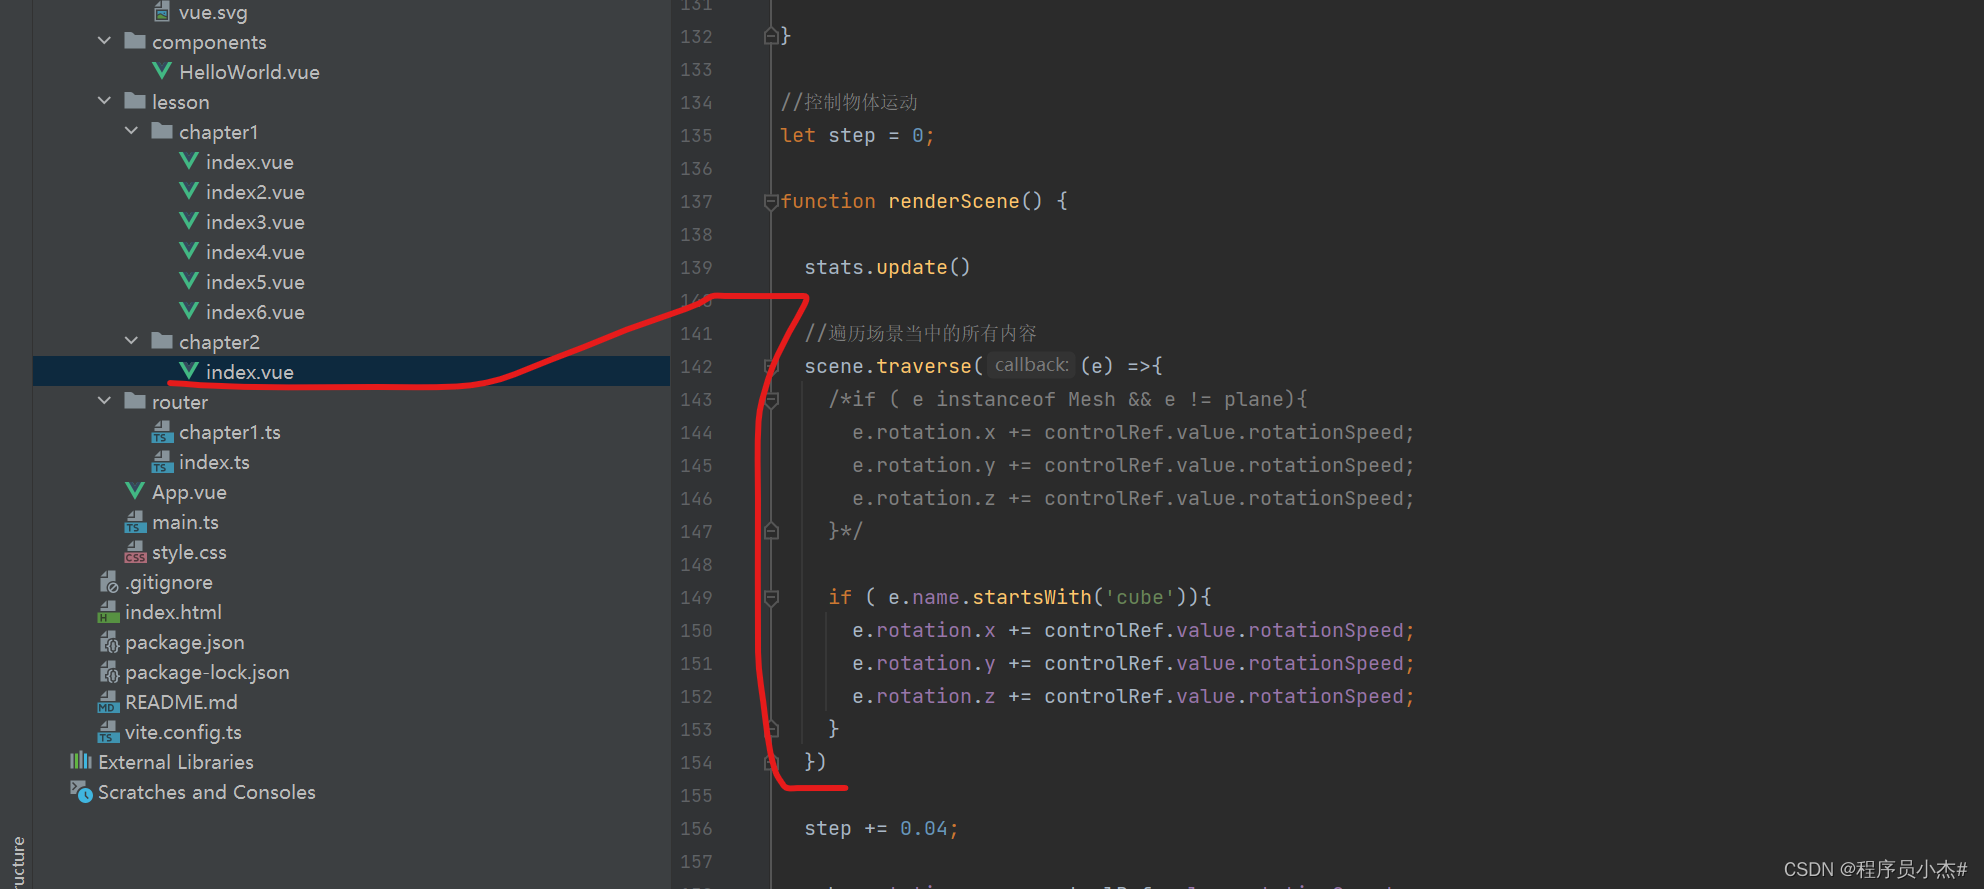This screenshot has width=1984, height=889.
Task: Click the HTML icon of index.html
Action: (108, 612)
